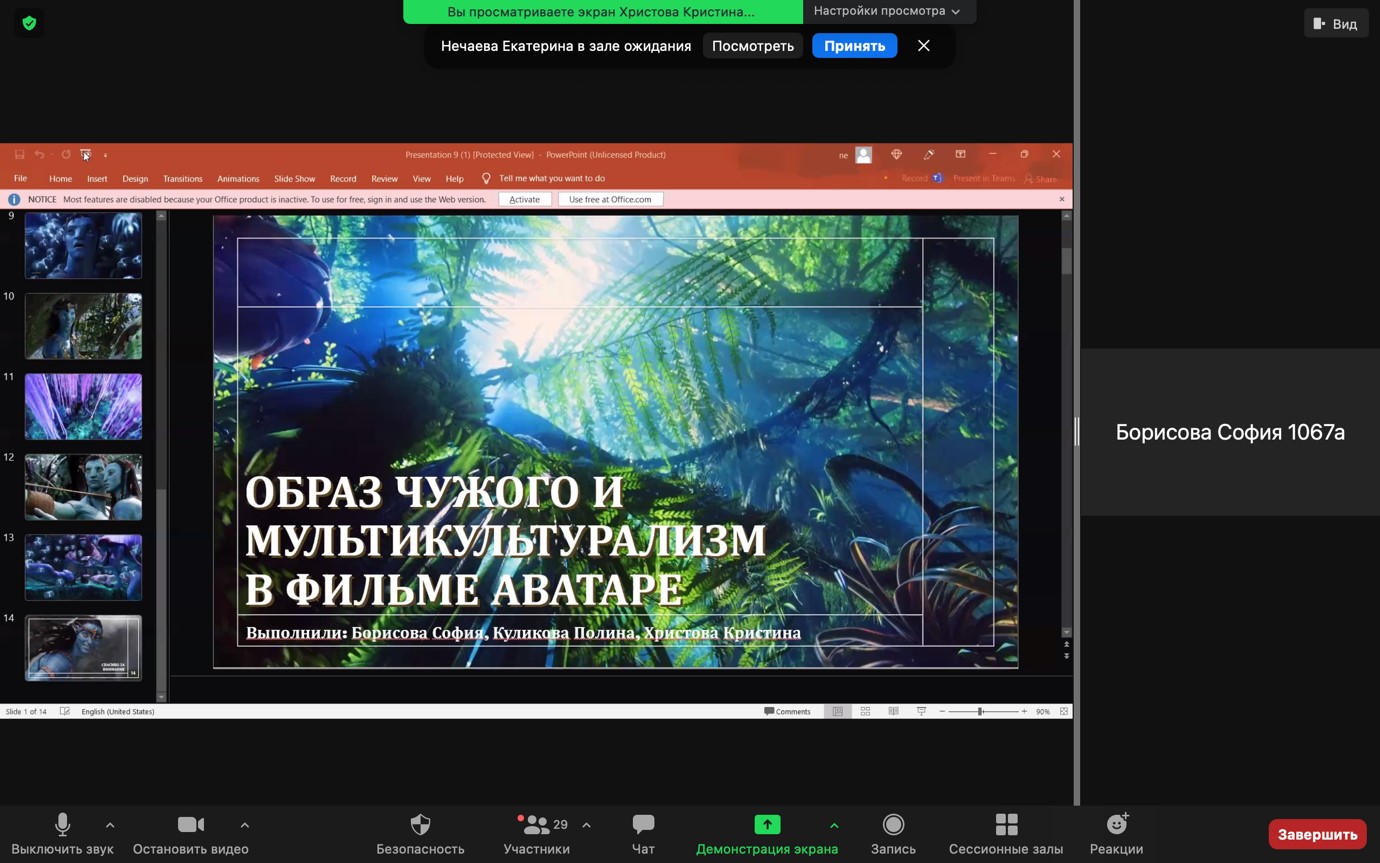
Task: Expand the audio options chevron
Action: [x=110, y=825]
